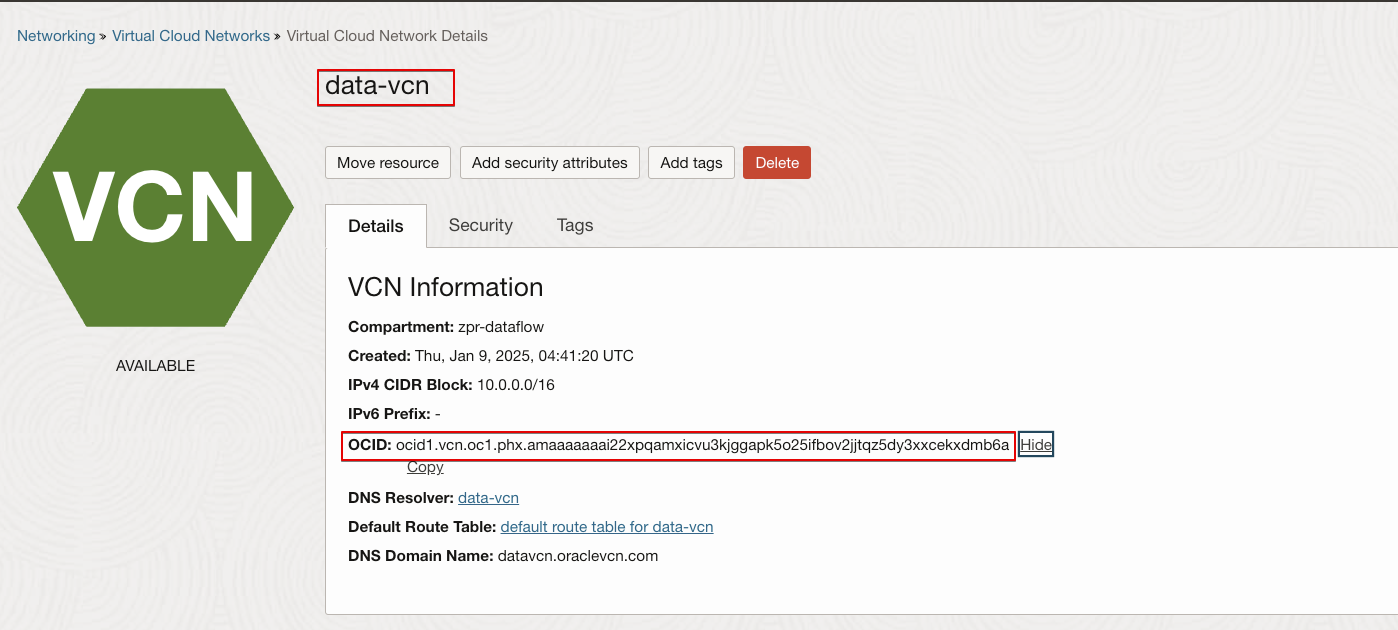Open default route table for data-vcn

(x=606, y=527)
